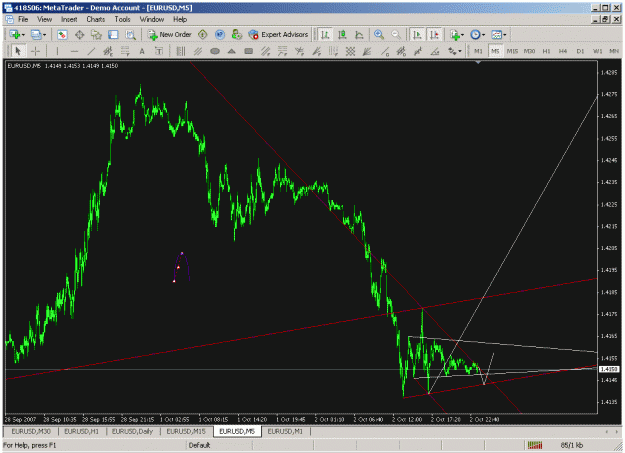Switch chart to bar chart mode
The image size is (625, 453).
(325, 35)
